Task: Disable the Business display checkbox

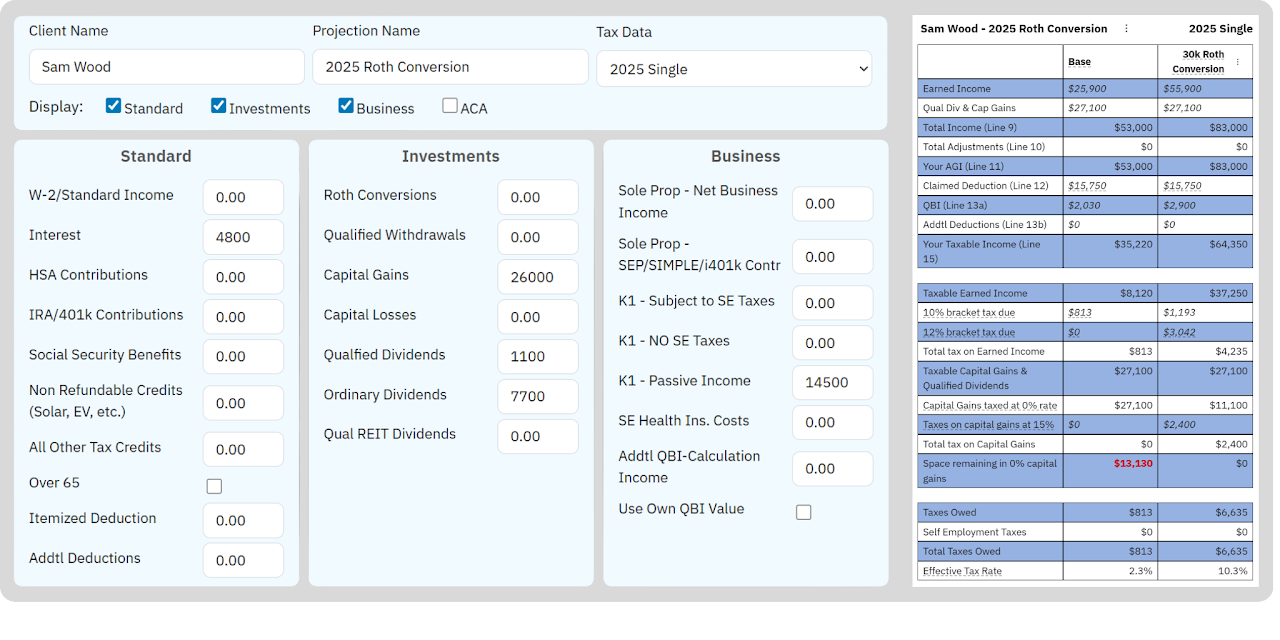Action: click(x=346, y=106)
